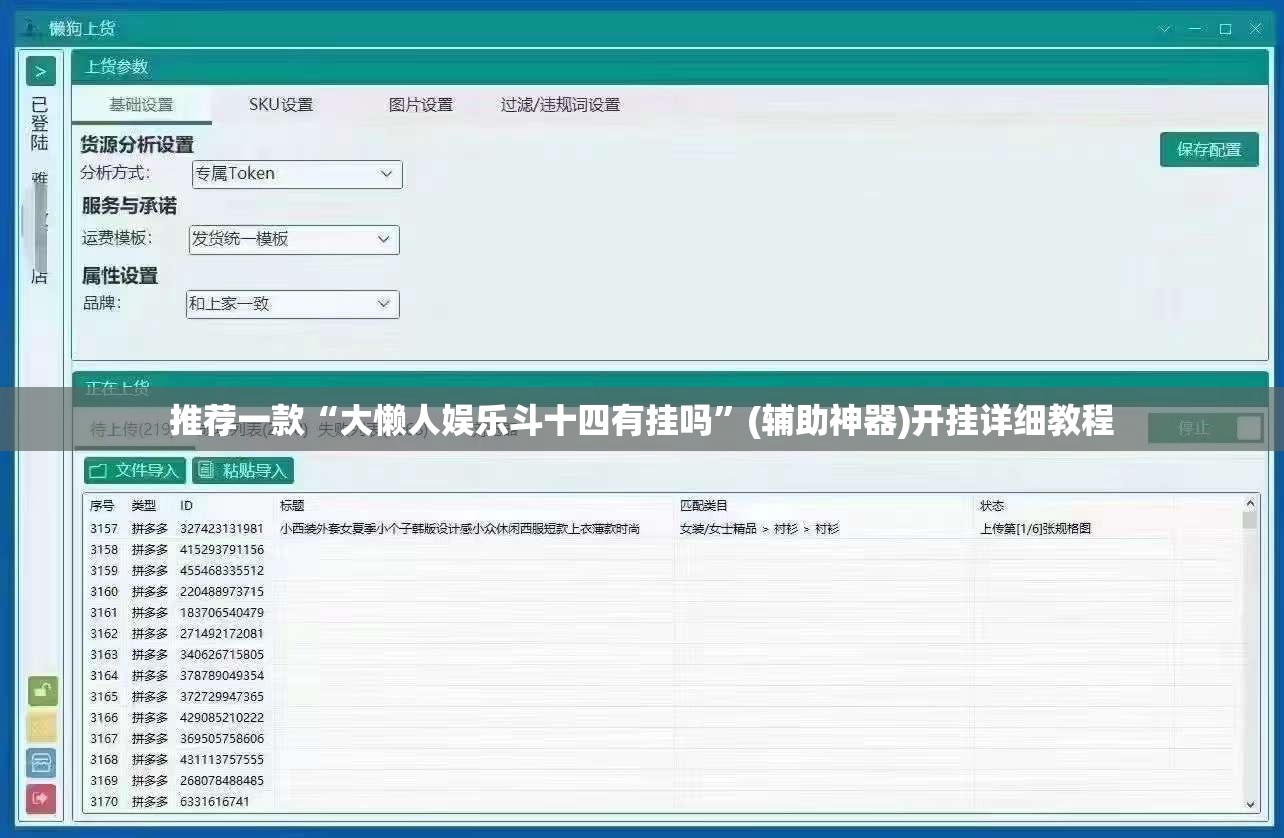Select ID 327423131981 cell
The width and height of the screenshot is (1284, 838).
pos(222,528)
